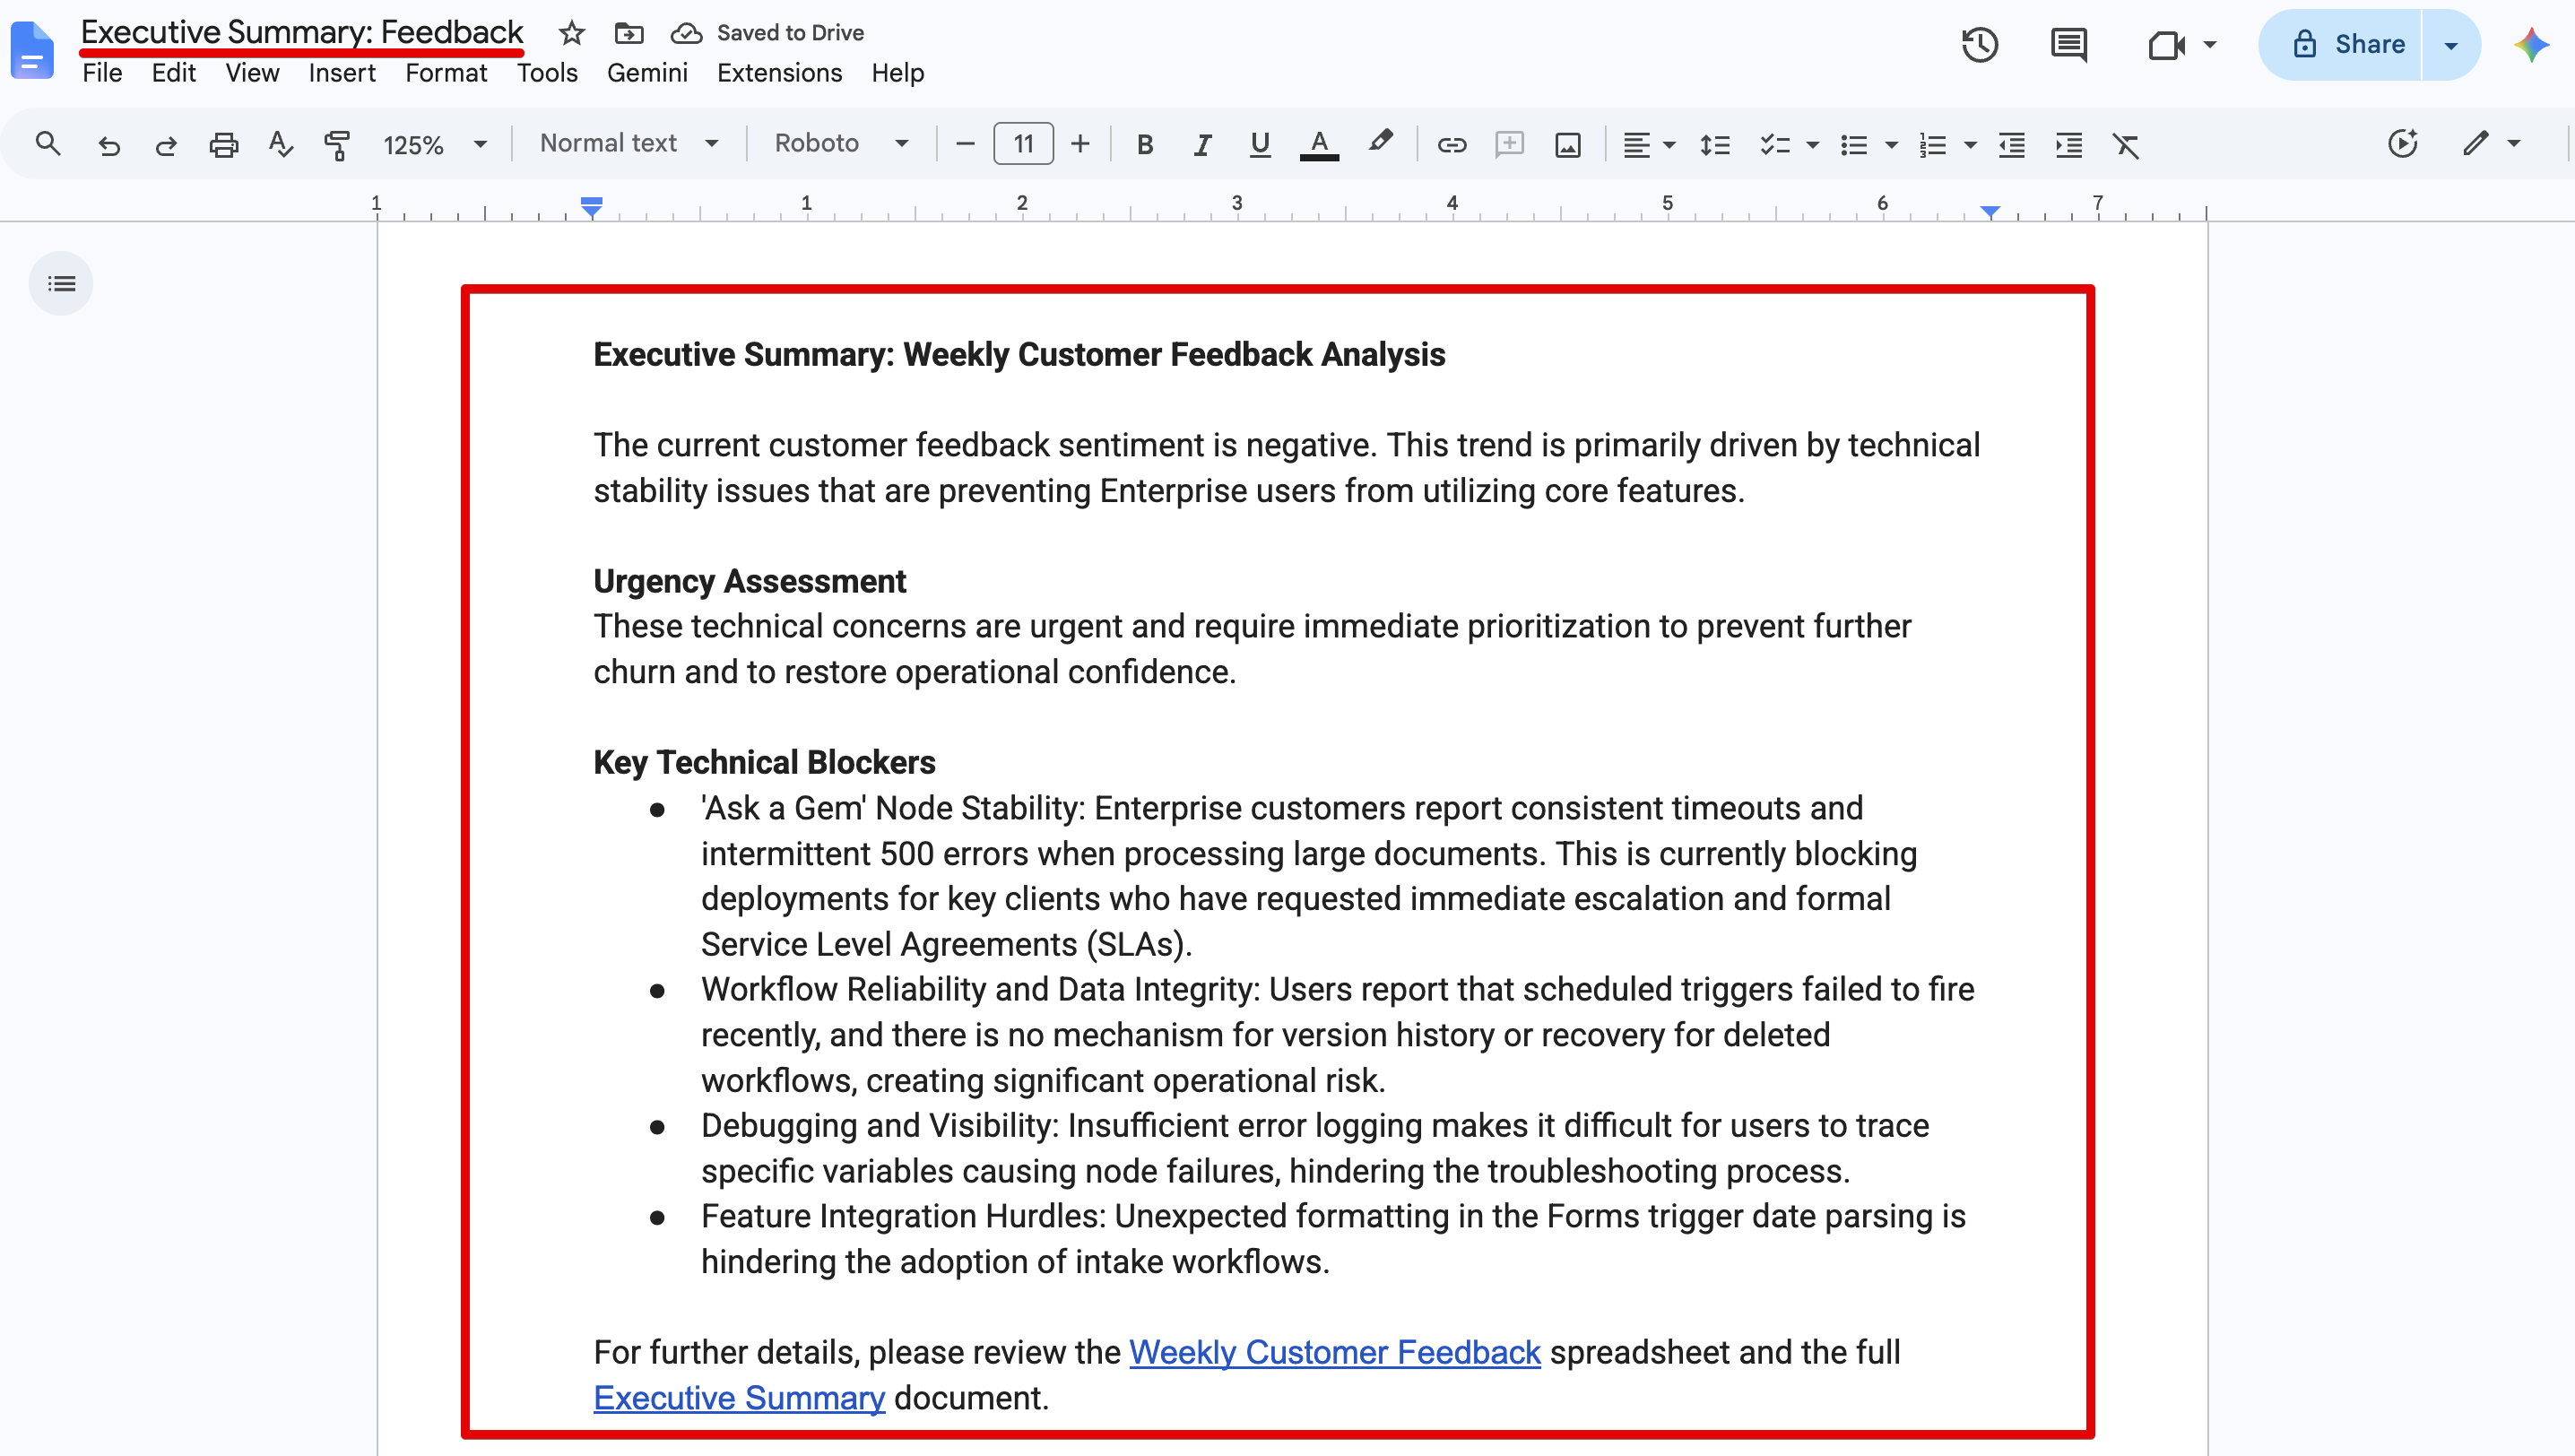Screen dimensions: 2575x1456
Task: Open the Insert menu
Action: [x=341, y=73]
